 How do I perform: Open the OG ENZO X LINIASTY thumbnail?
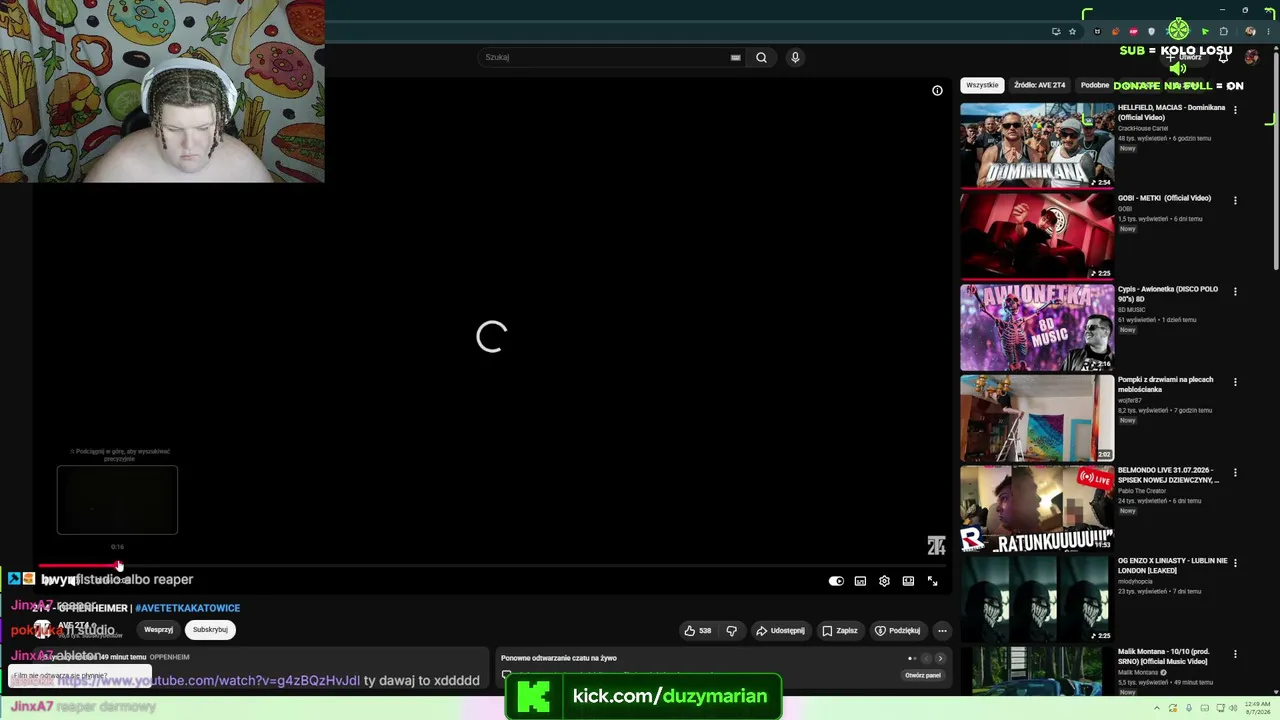[1037, 599]
